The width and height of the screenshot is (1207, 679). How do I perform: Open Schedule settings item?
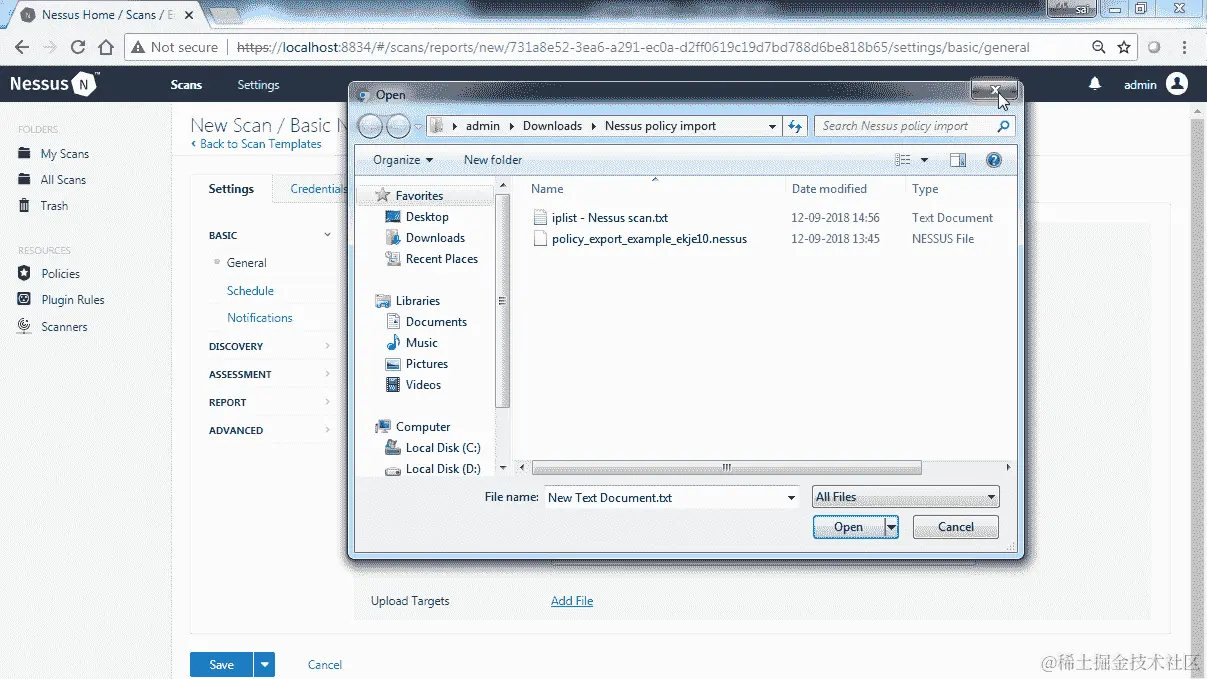click(250, 291)
